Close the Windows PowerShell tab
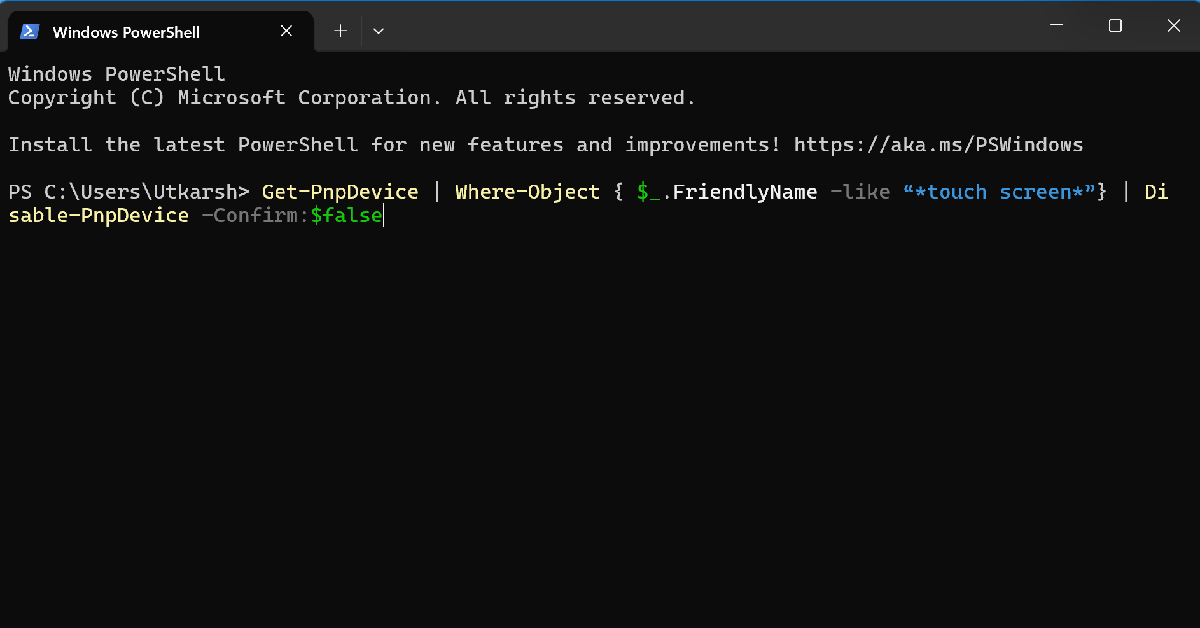Viewport: 1200px width, 628px height. 286,30
